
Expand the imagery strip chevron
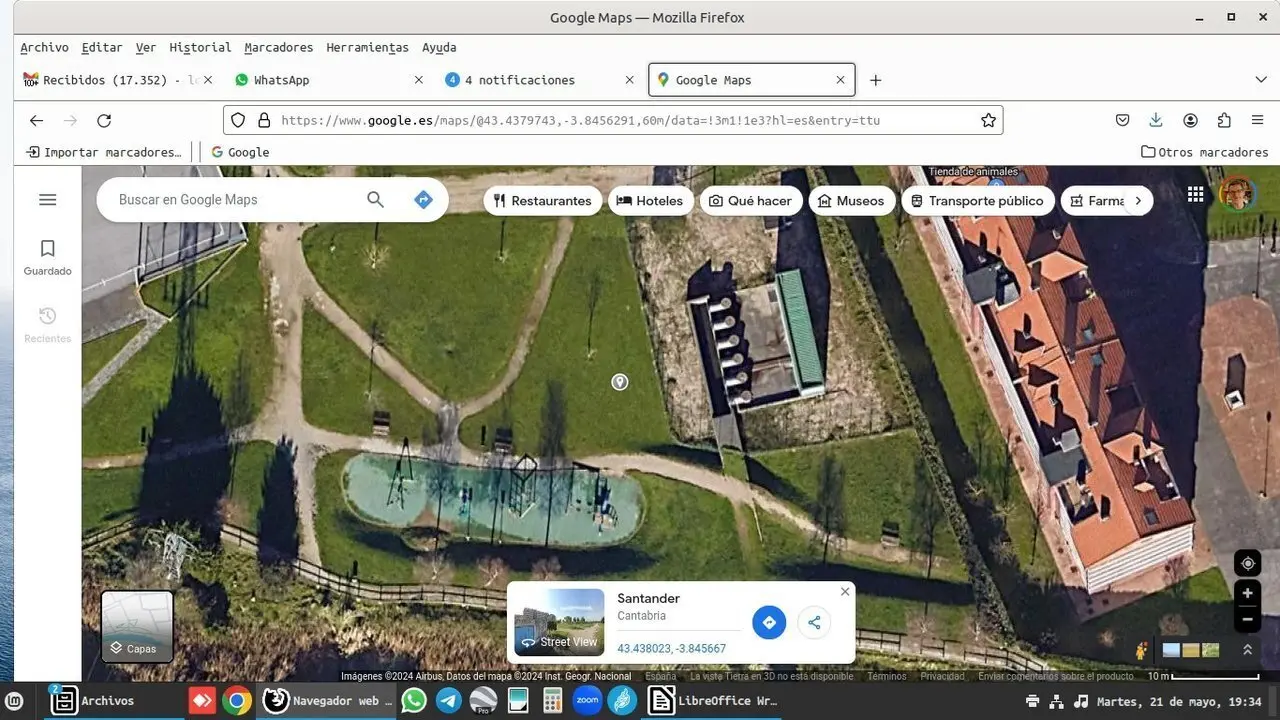[1247, 650]
